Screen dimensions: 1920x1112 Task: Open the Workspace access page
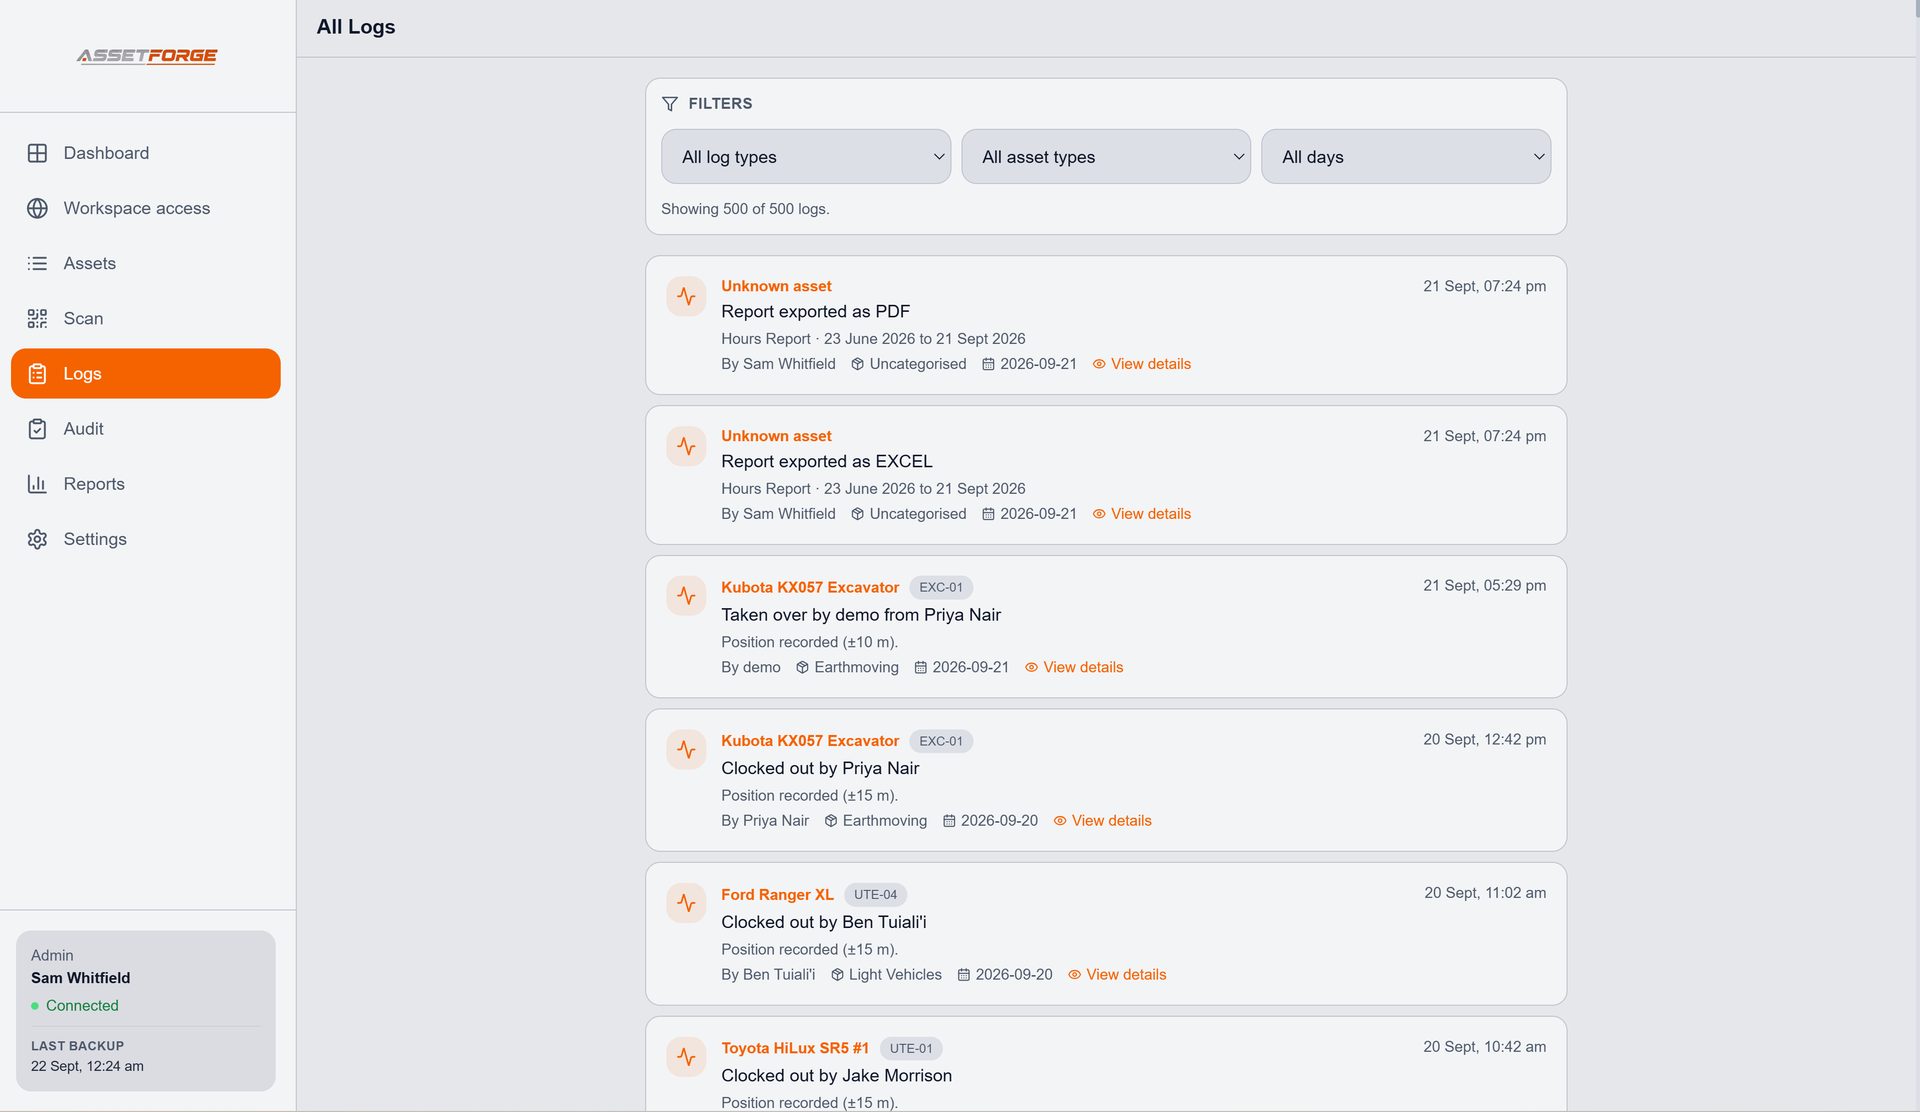click(146, 208)
